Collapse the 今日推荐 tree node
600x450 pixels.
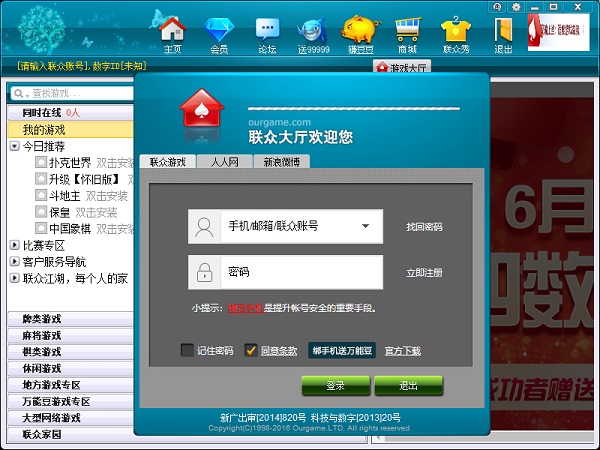15,146
